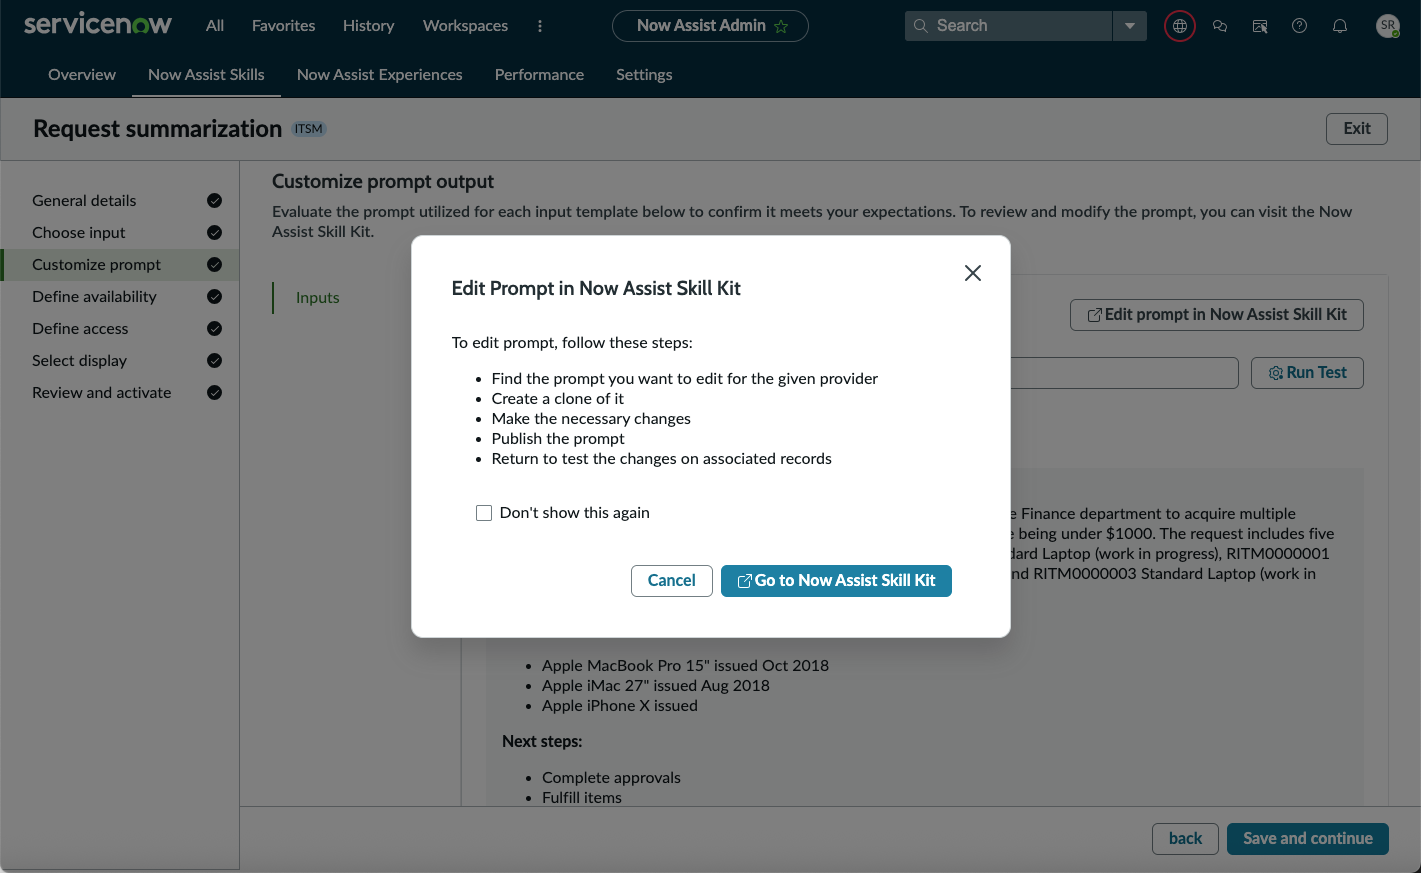Favorite Now Assist Admin with the star
Viewport: 1421px width, 873px height.
781,26
